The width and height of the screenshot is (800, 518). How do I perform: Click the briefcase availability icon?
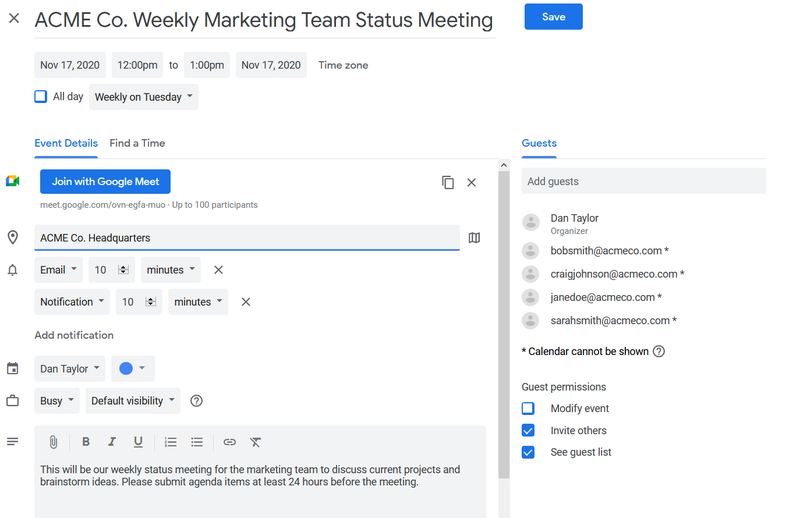pos(13,401)
